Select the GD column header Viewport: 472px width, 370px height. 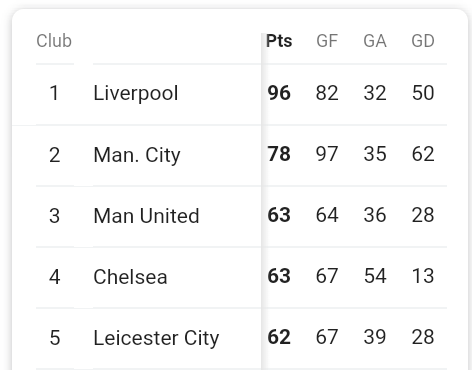(423, 41)
